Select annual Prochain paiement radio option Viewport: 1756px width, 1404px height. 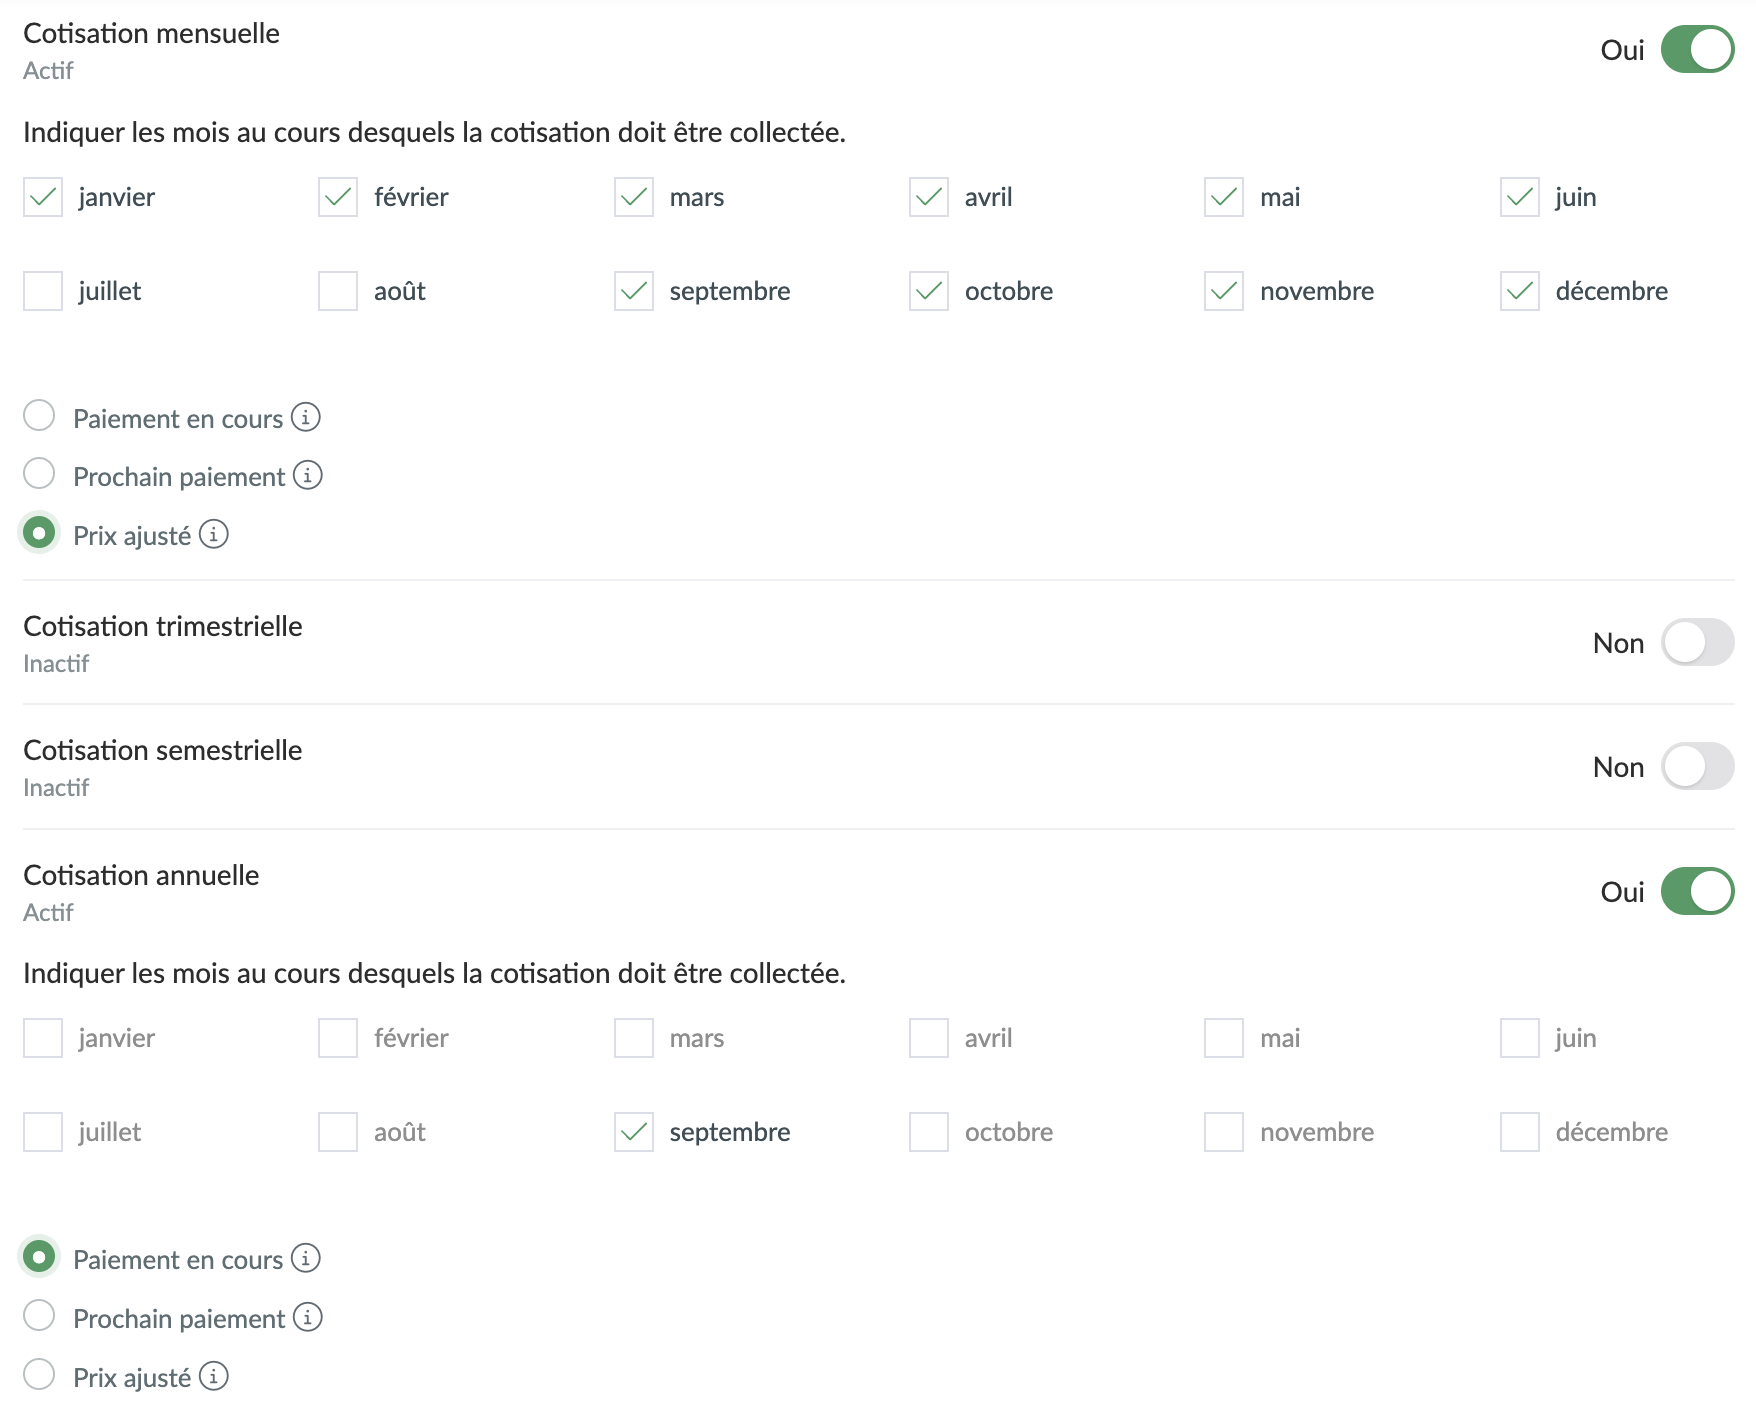tap(39, 1315)
